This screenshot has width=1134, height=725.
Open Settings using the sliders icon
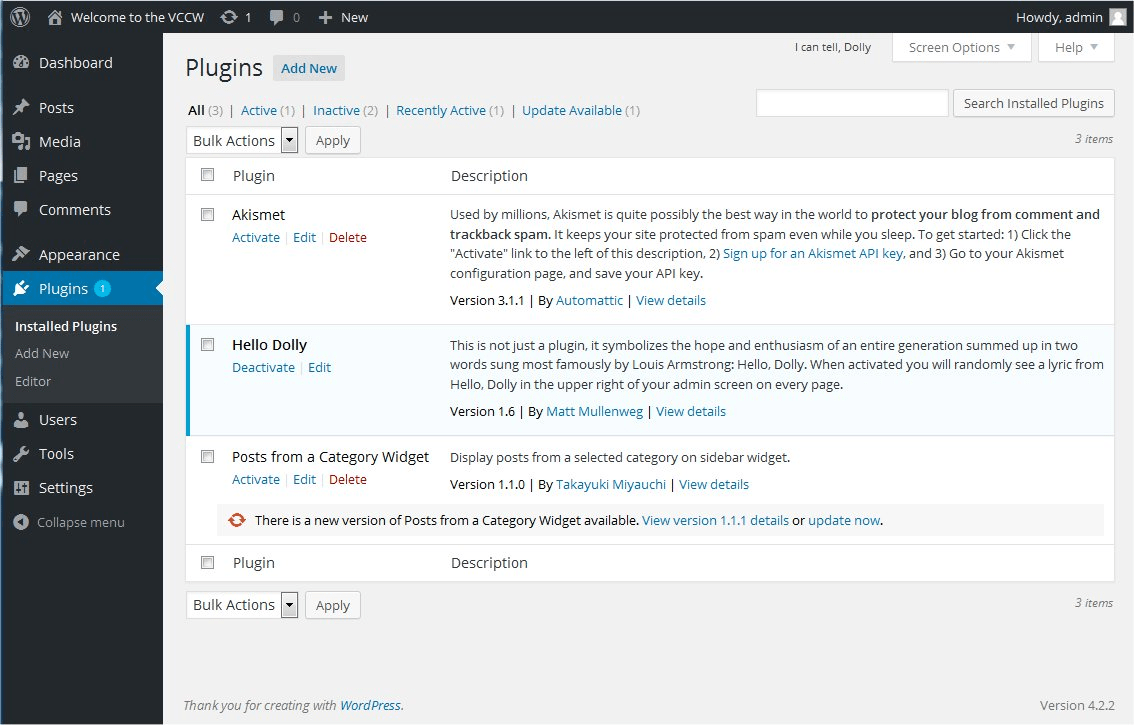click(23, 487)
